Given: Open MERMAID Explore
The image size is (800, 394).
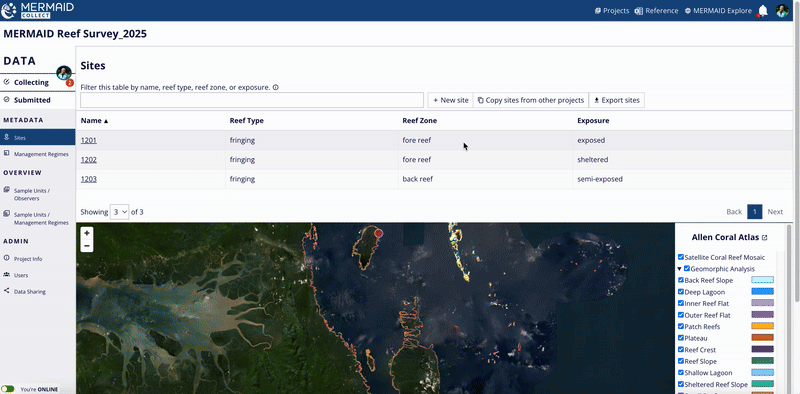Looking at the screenshot, I should pos(718,11).
